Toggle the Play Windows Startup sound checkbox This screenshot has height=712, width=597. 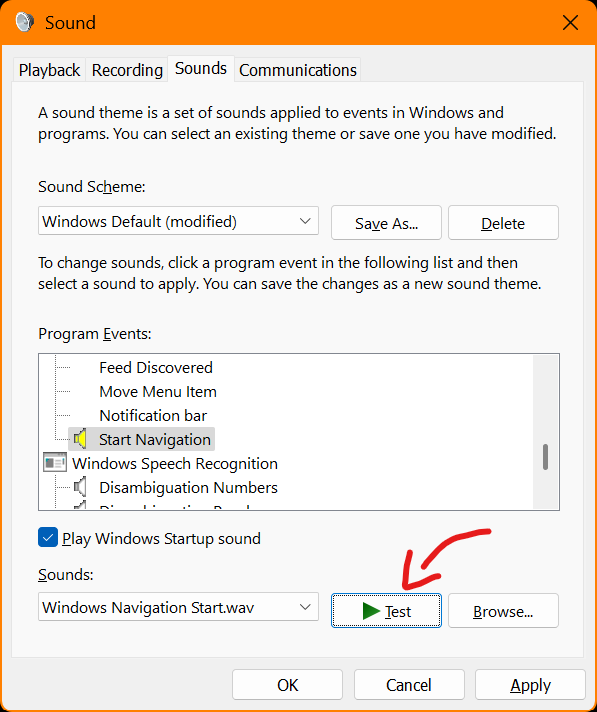[48, 538]
